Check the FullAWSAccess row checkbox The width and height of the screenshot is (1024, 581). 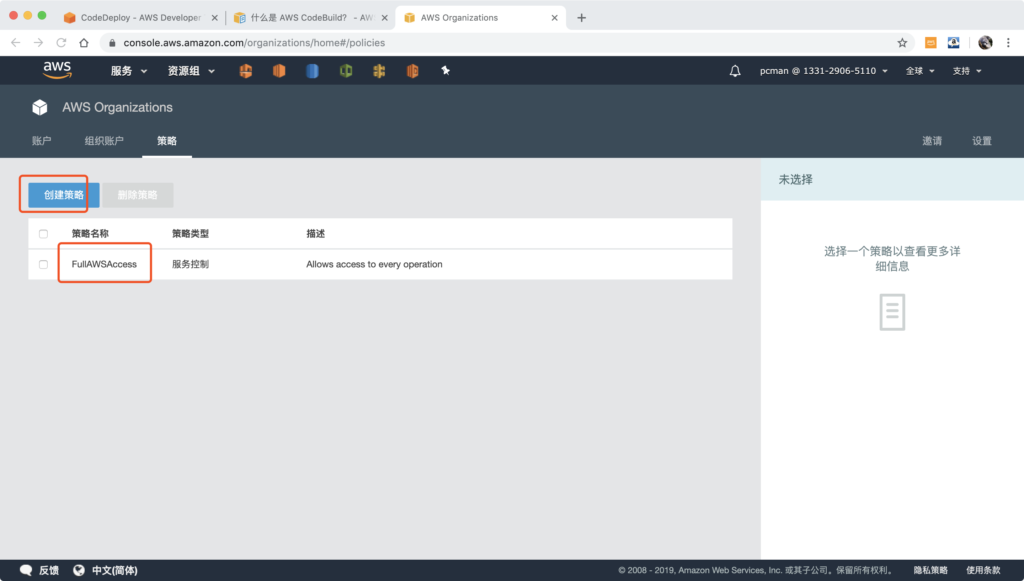pos(43,264)
